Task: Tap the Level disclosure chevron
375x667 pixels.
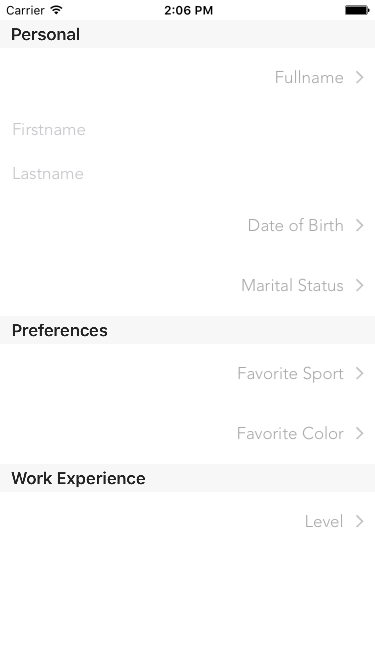Action: click(x=360, y=522)
